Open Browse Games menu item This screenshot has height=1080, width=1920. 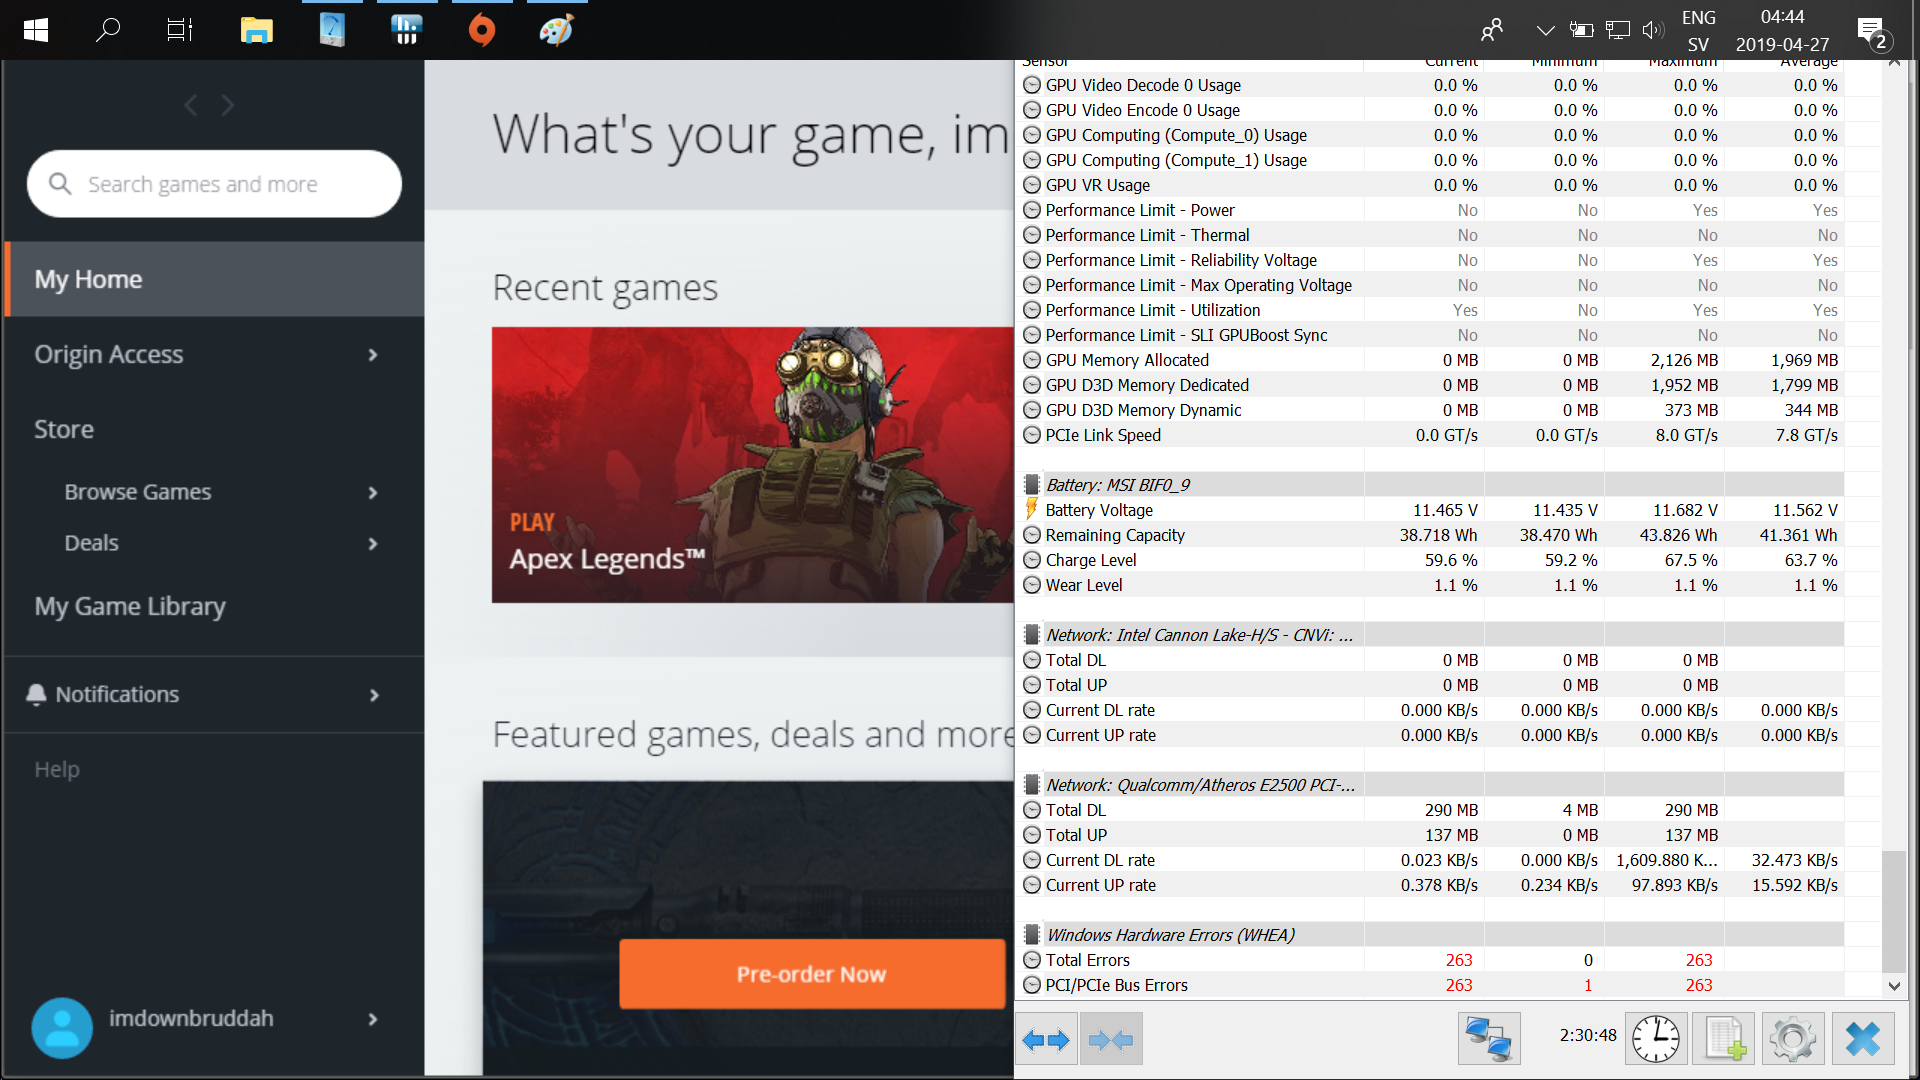(x=138, y=492)
